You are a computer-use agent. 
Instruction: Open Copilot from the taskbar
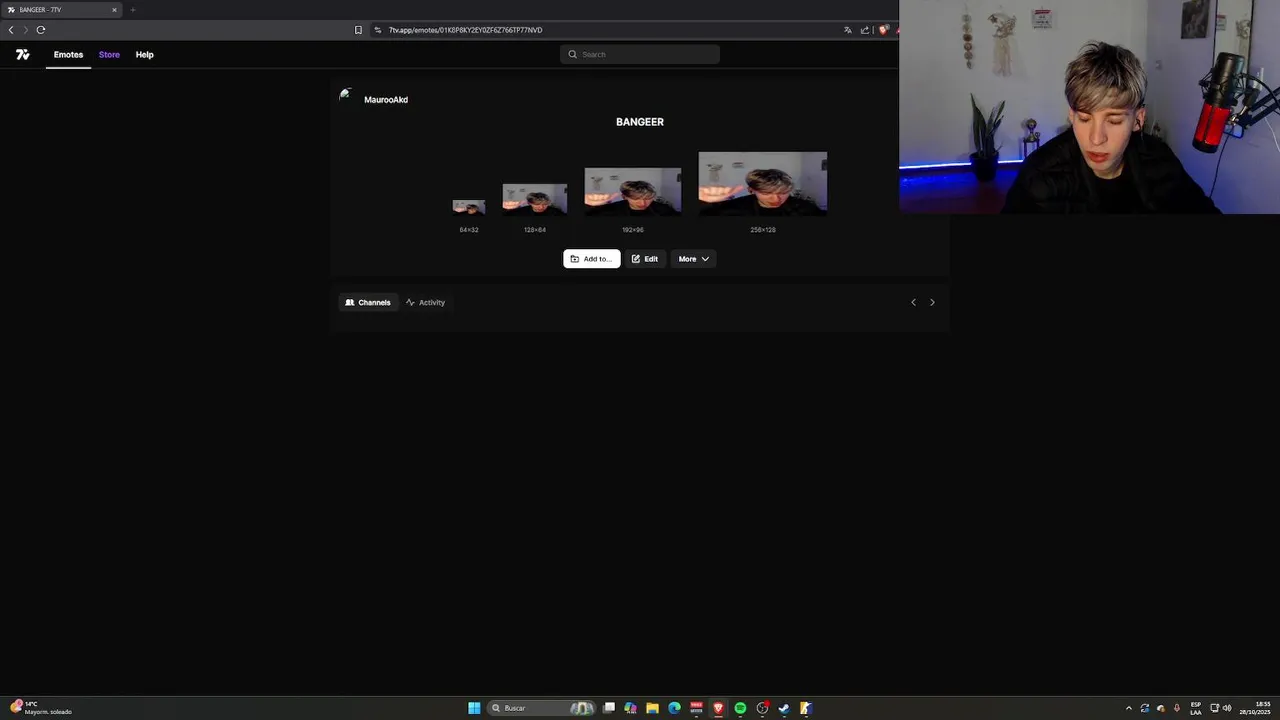[630, 708]
